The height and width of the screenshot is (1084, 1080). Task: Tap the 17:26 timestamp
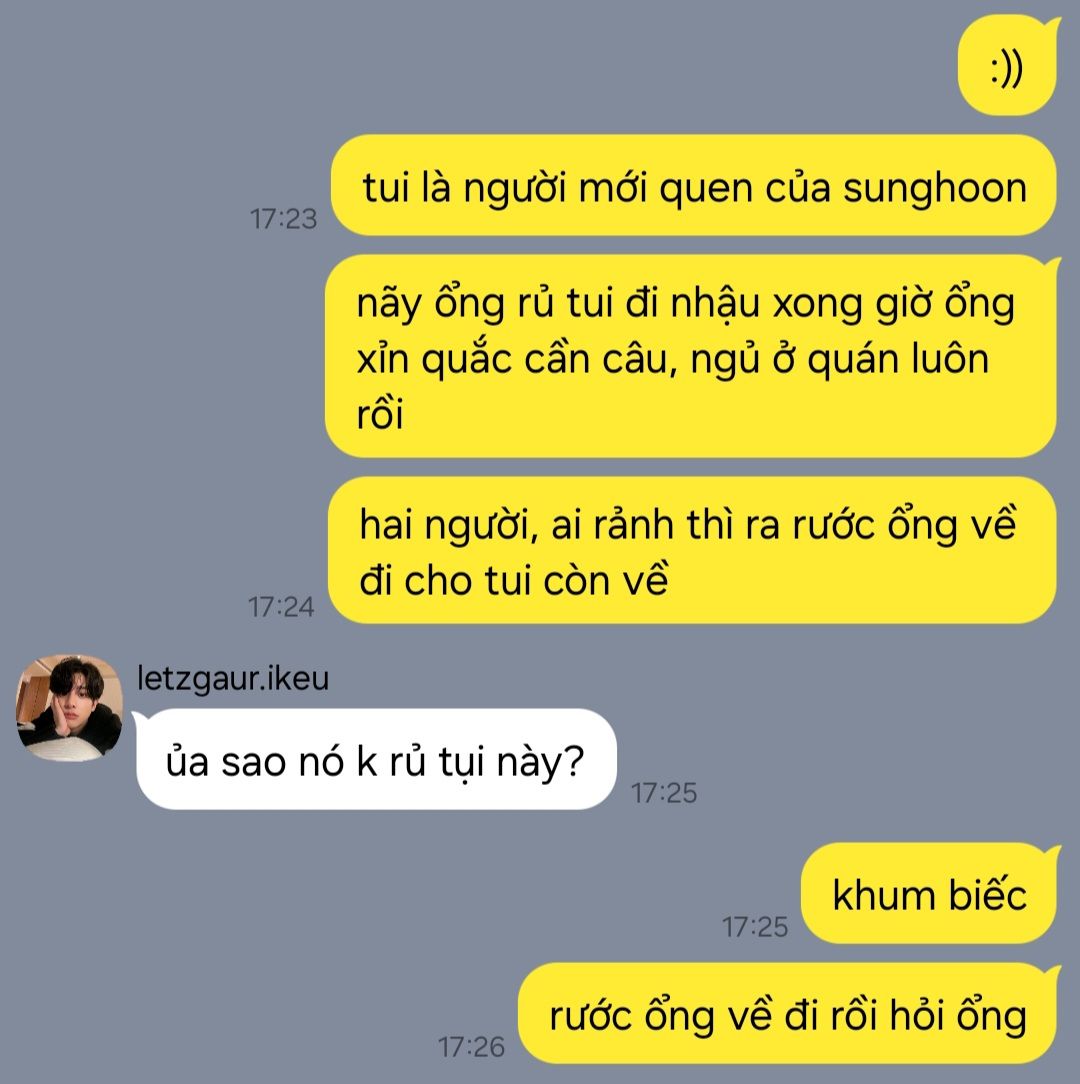[x=472, y=1047]
